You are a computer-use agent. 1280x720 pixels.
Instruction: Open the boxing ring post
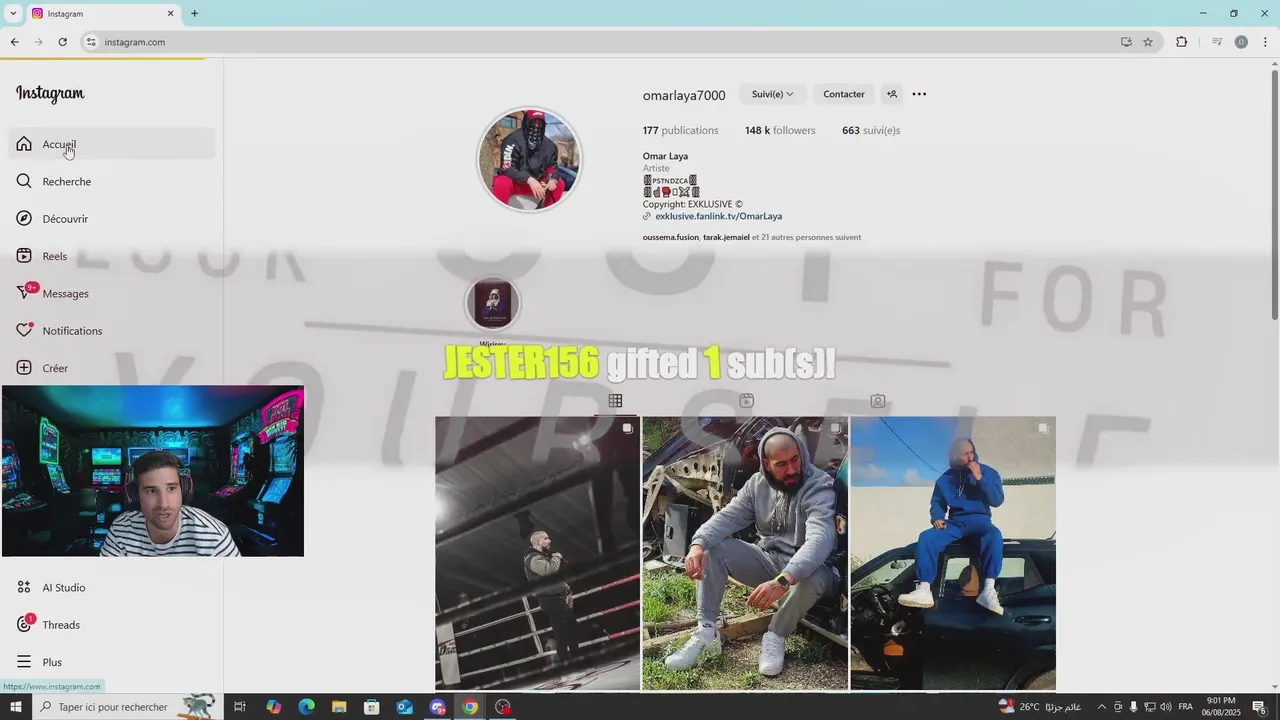pyautogui.click(x=537, y=553)
